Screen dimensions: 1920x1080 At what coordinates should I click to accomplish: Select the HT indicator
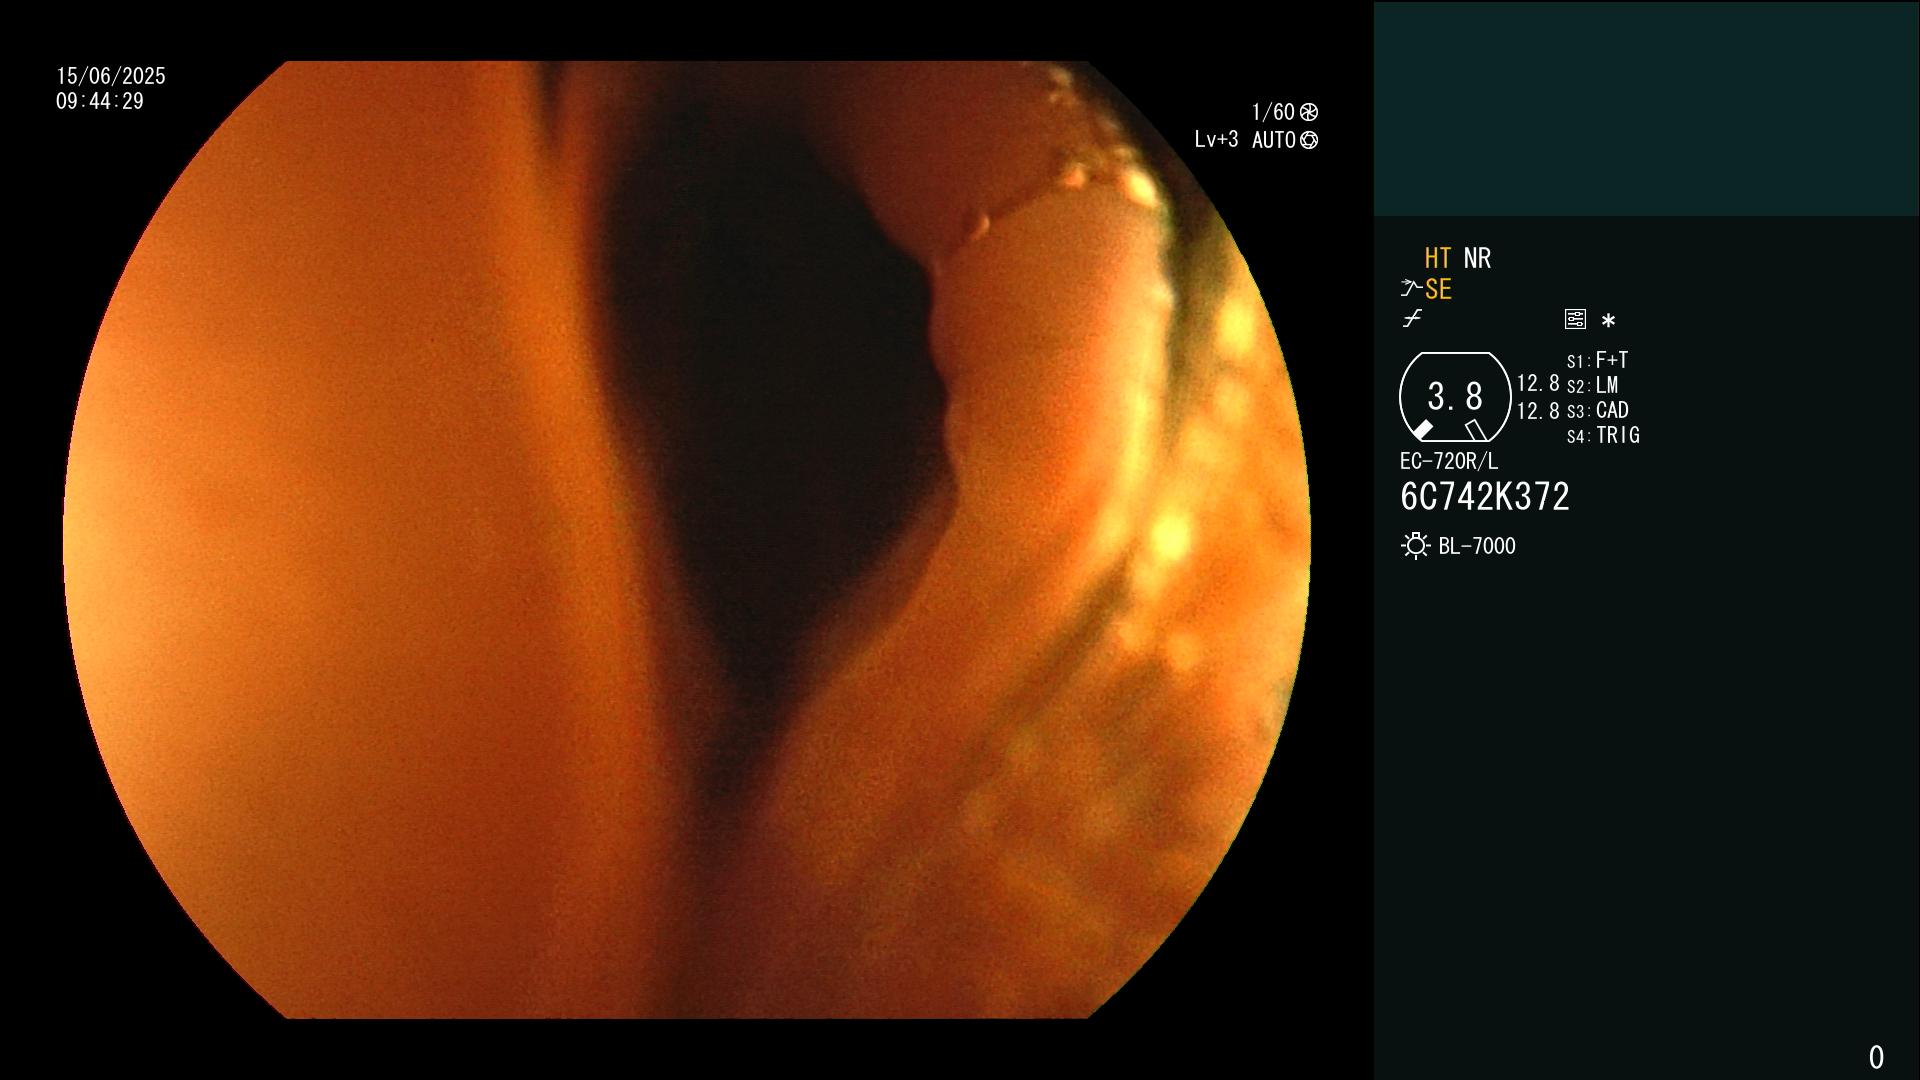[x=1437, y=258]
